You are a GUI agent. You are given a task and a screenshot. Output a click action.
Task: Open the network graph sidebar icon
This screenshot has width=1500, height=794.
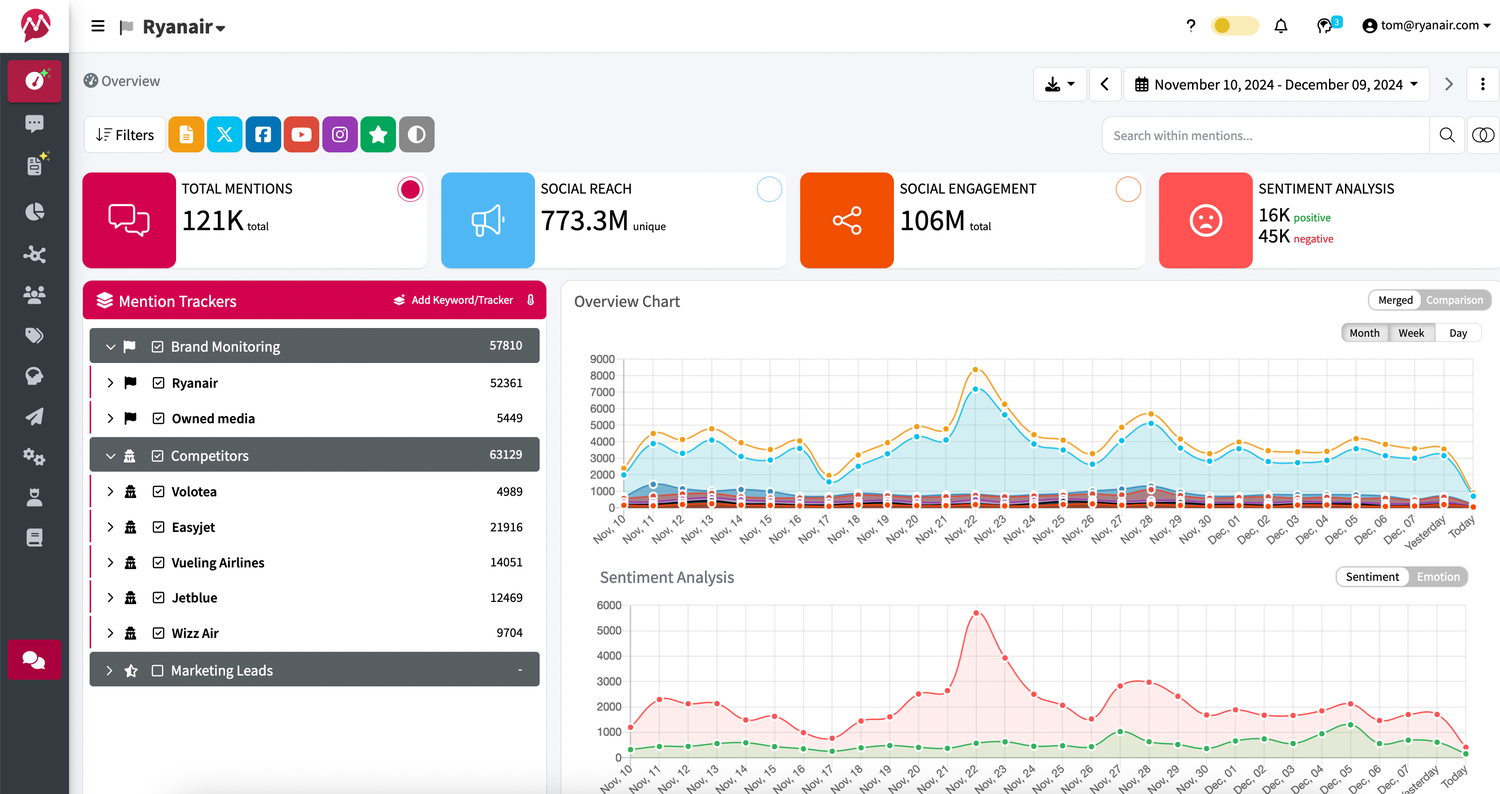pyautogui.click(x=35, y=254)
